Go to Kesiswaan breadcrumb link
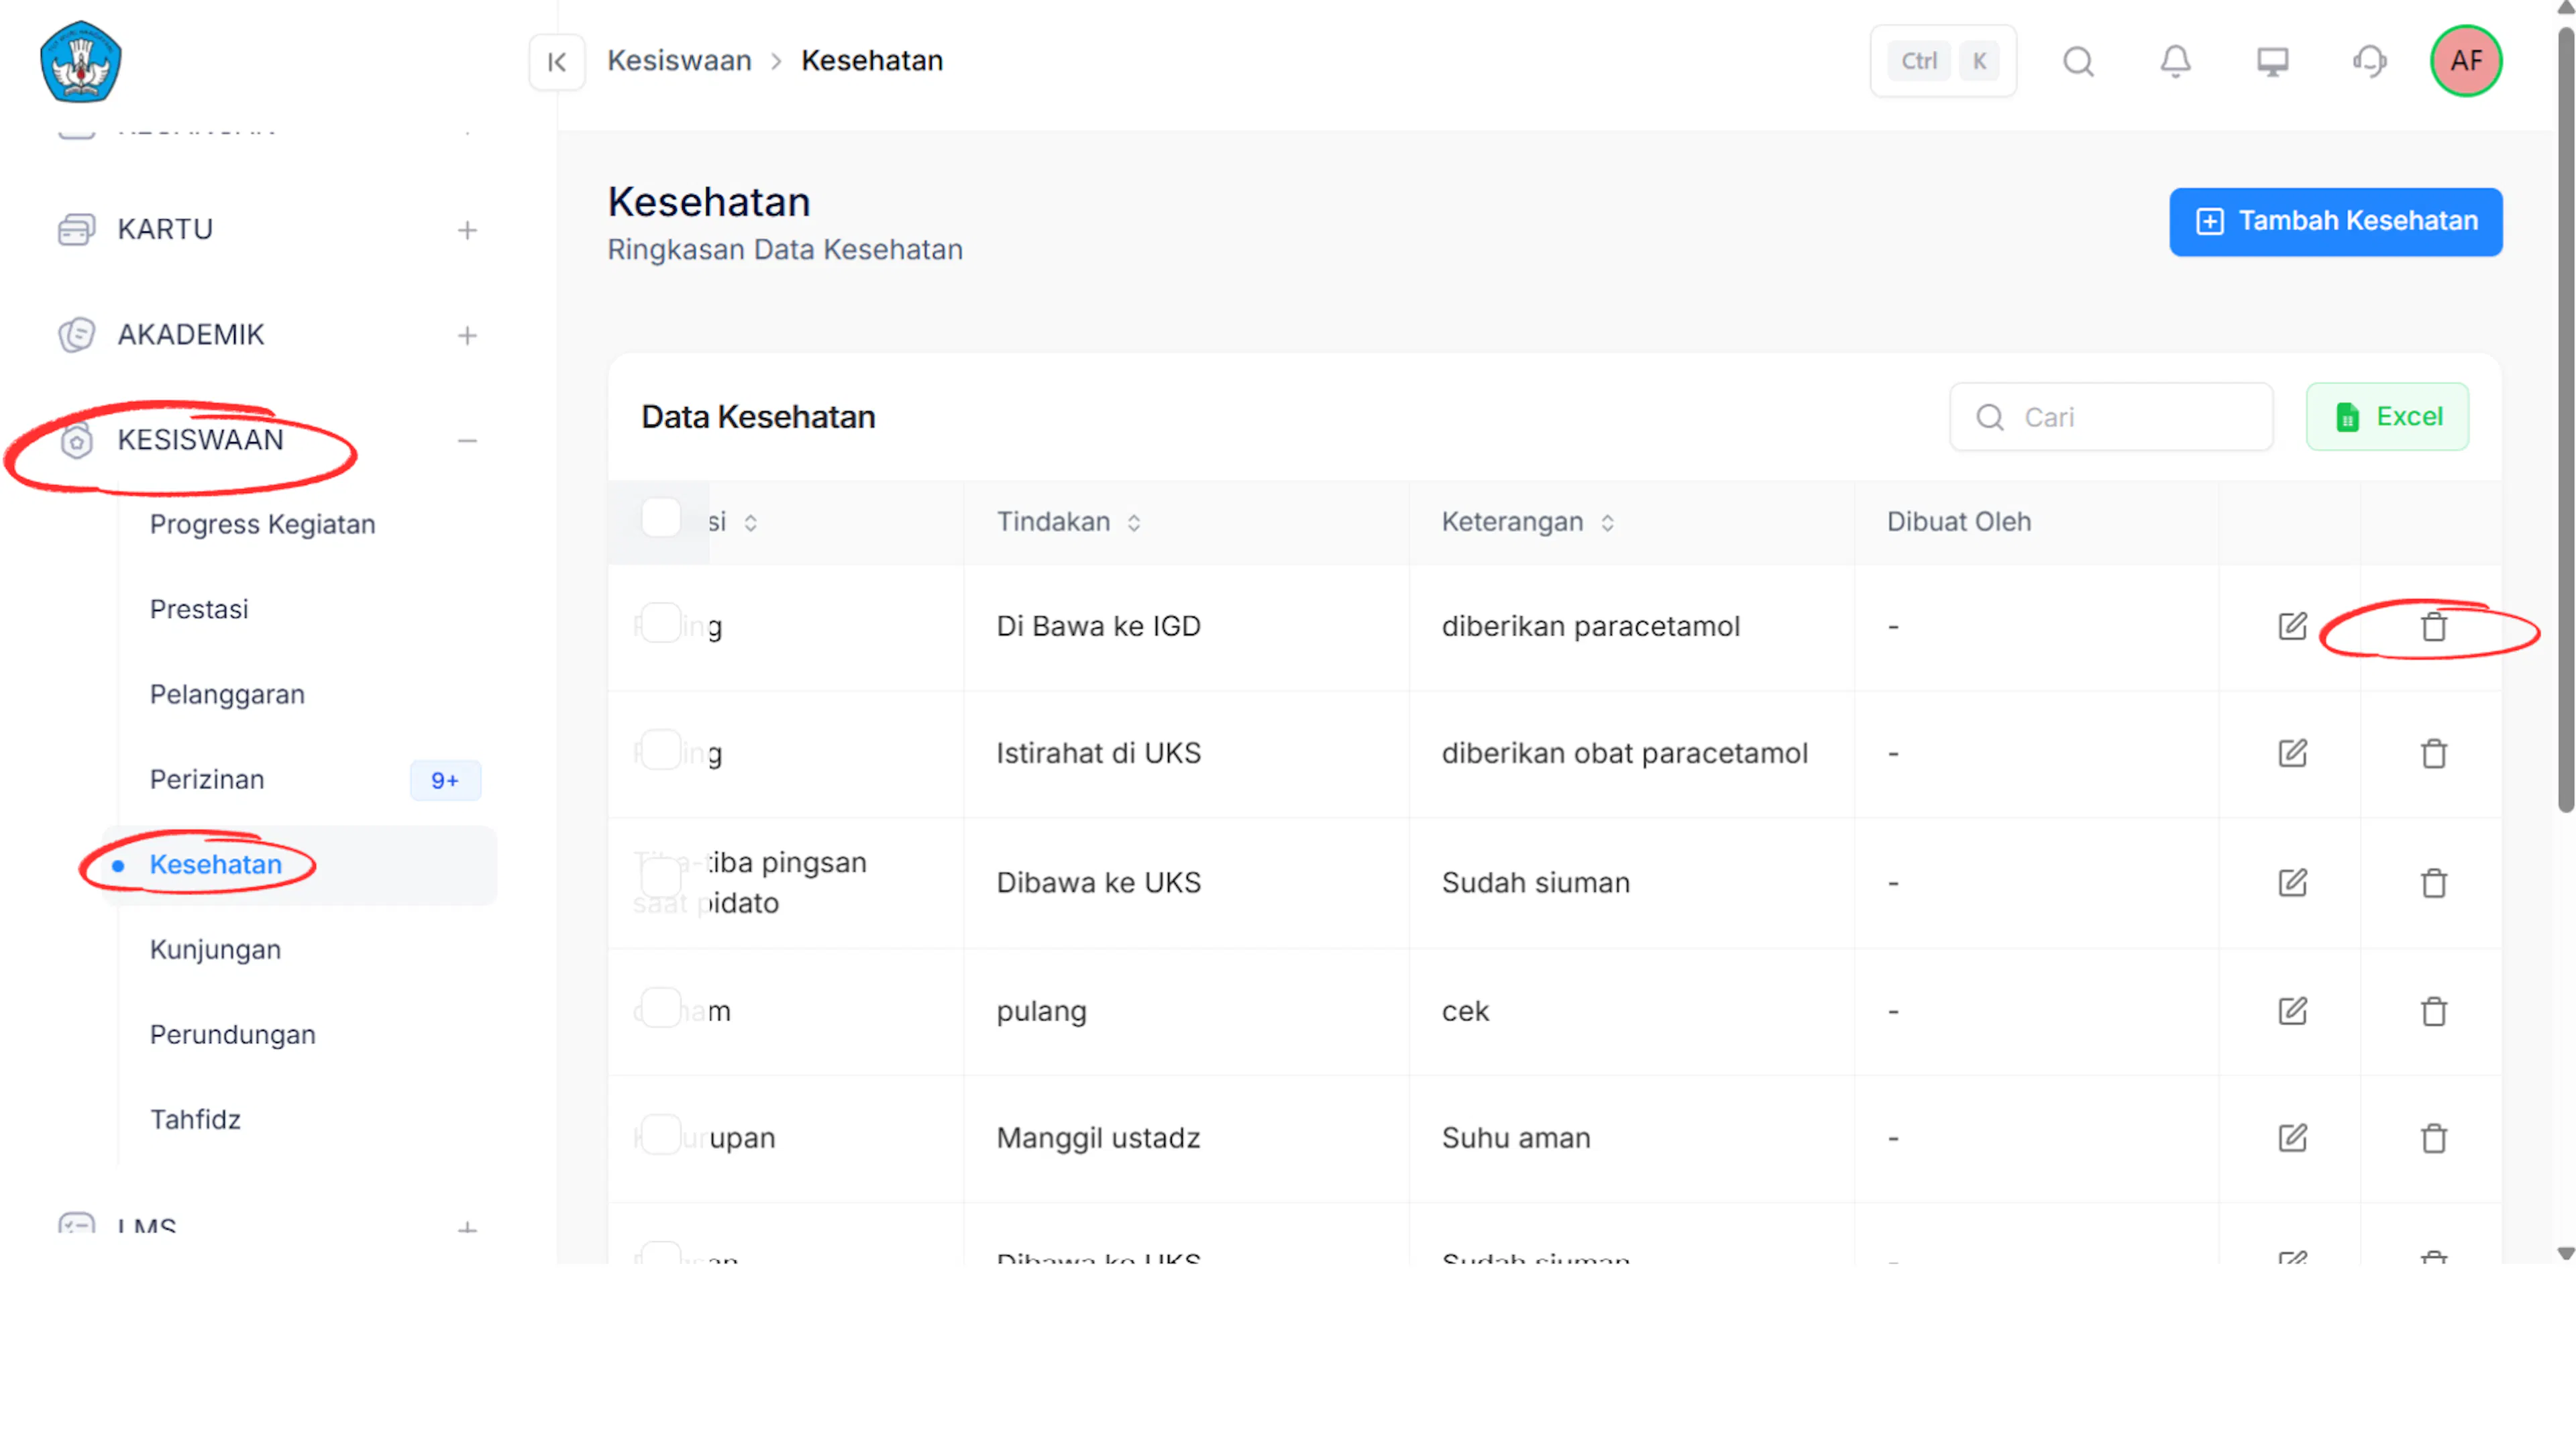The height and width of the screenshot is (1449, 2576). [679, 61]
